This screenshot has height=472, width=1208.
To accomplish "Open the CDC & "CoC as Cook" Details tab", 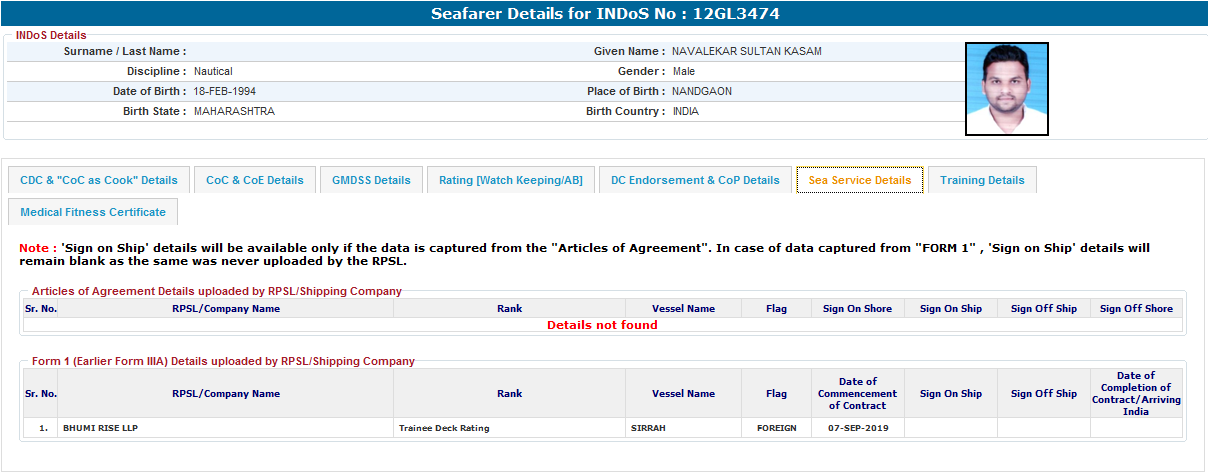I will click(x=99, y=180).
